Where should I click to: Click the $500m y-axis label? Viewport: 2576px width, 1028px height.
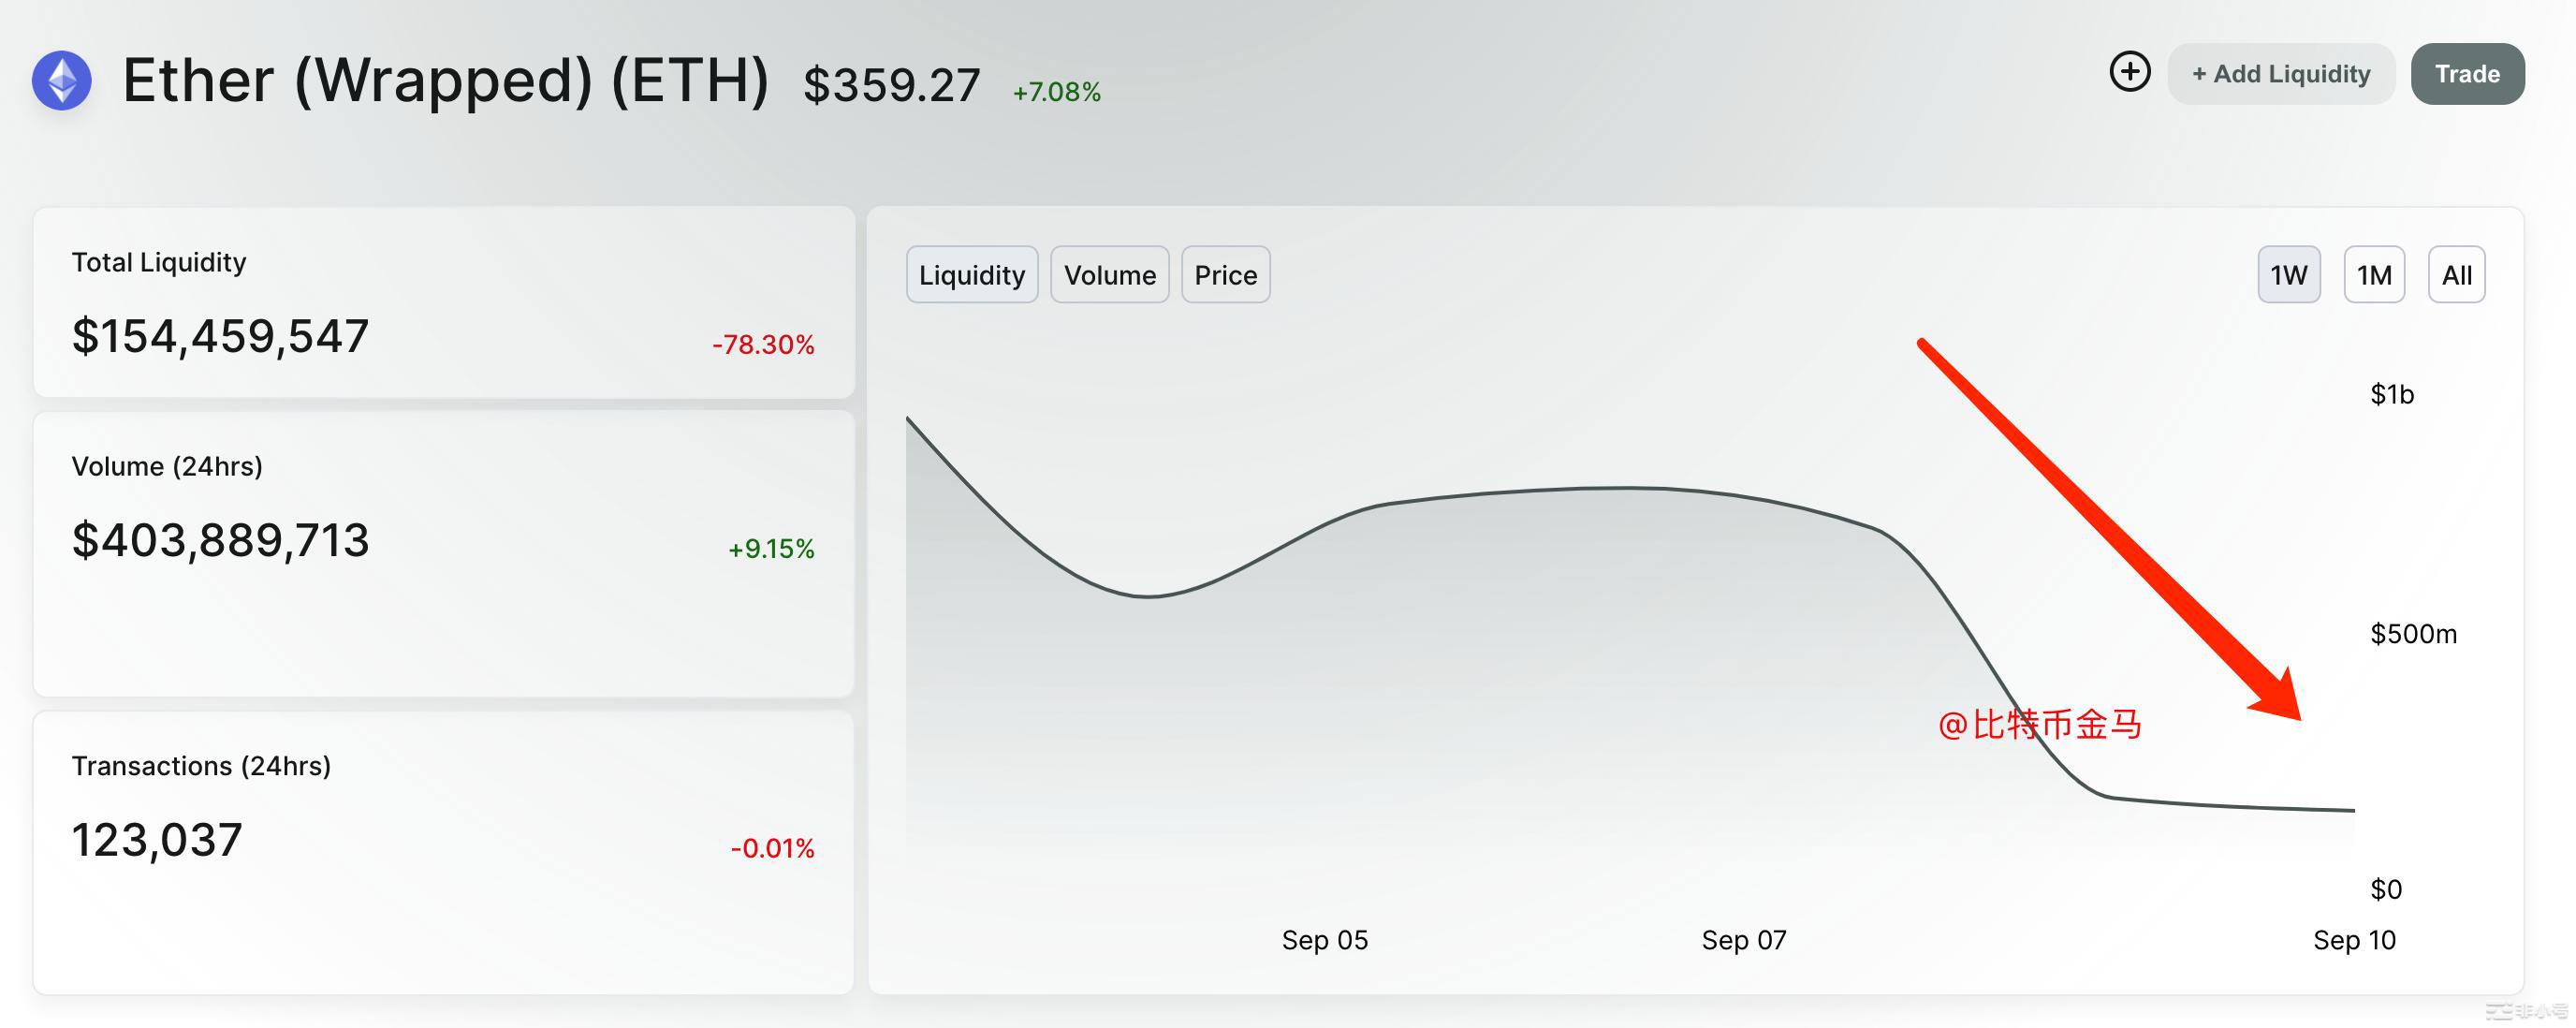[x=2412, y=634]
